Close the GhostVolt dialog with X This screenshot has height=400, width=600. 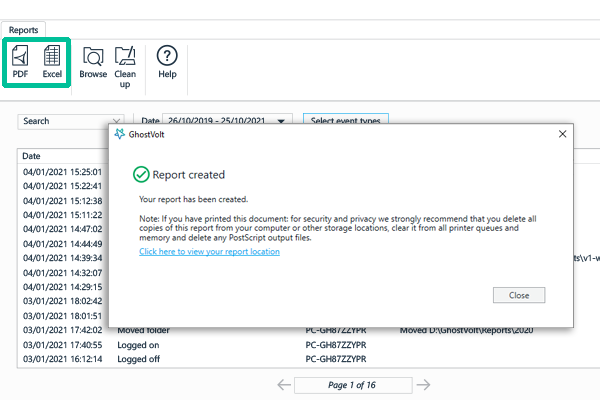pyautogui.click(x=562, y=134)
